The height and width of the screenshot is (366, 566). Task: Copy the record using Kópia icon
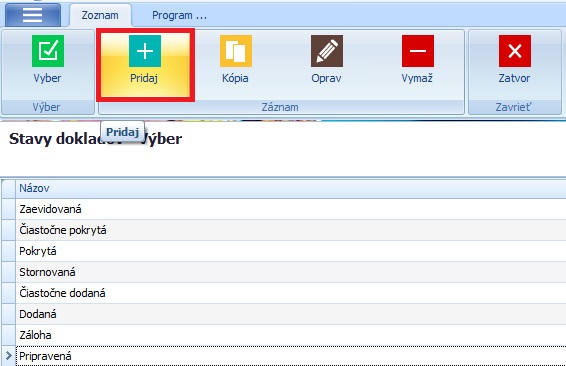point(236,51)
